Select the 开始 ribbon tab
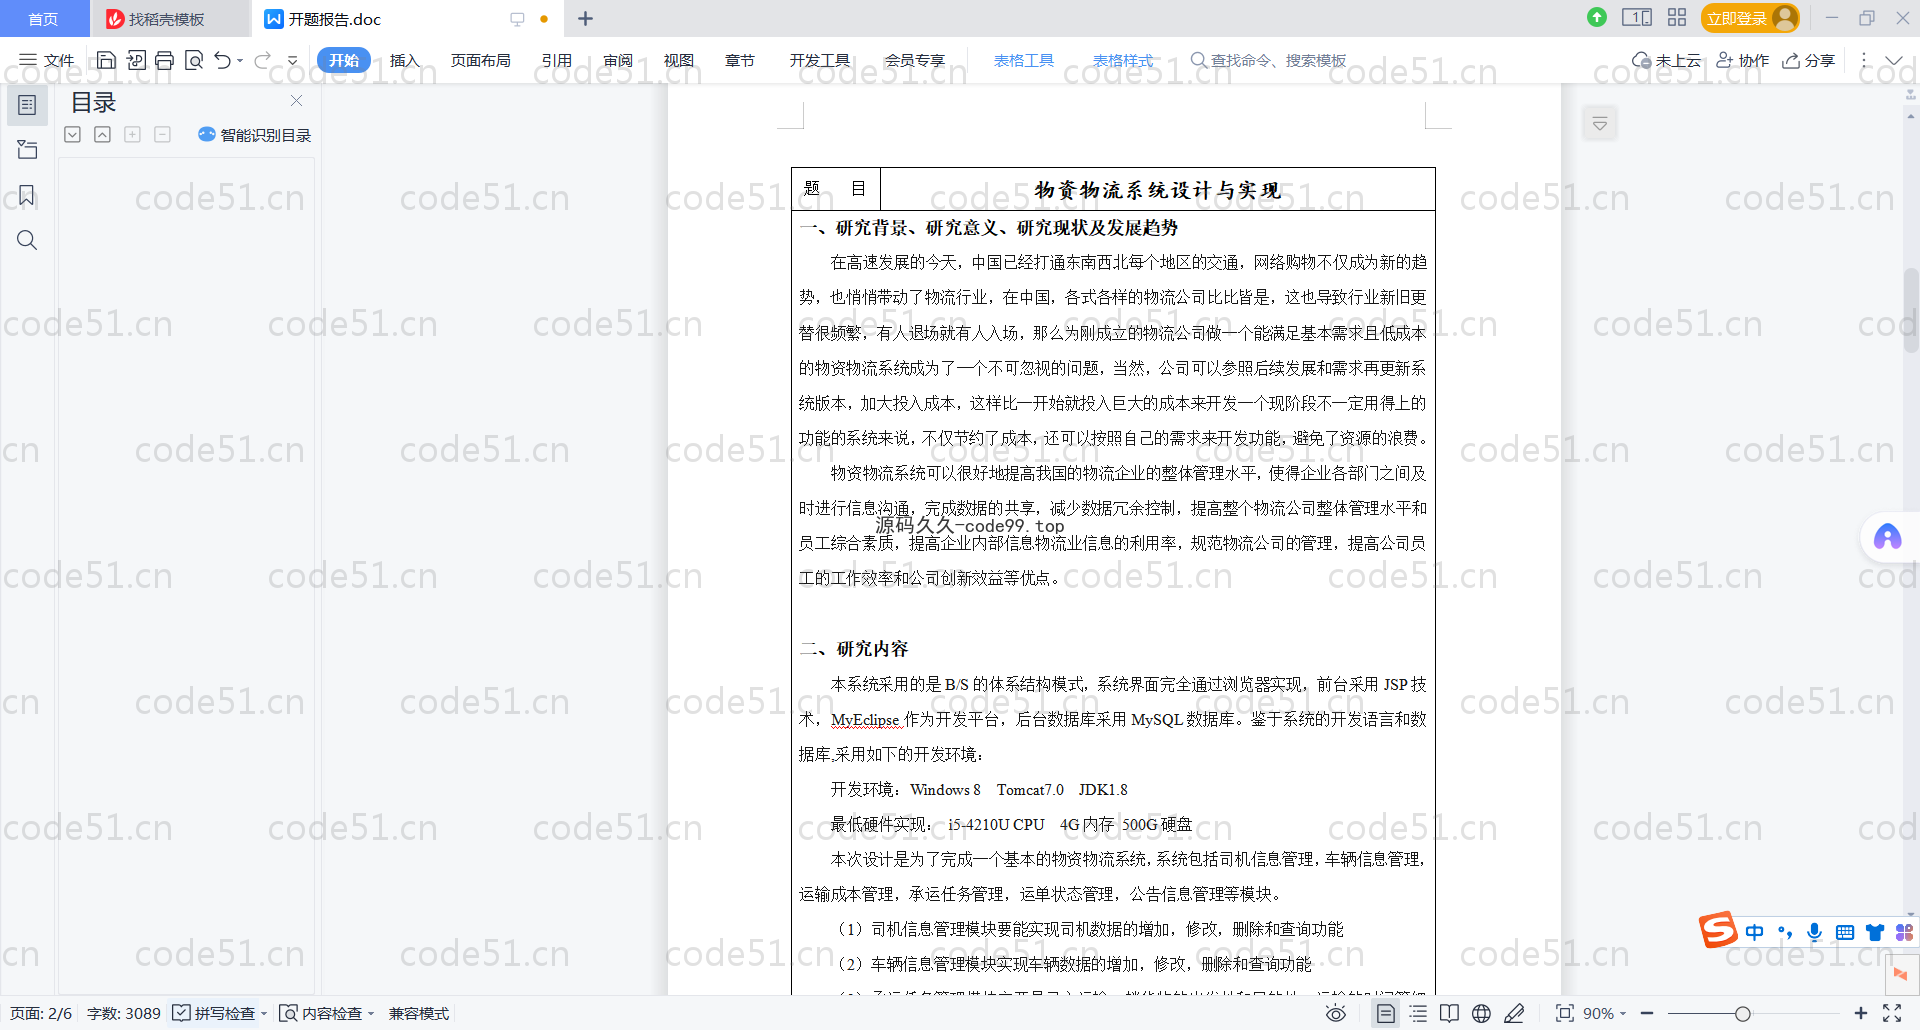Image resolution: width=1920 pixels, height=1030 pixels. click(344, 61)
